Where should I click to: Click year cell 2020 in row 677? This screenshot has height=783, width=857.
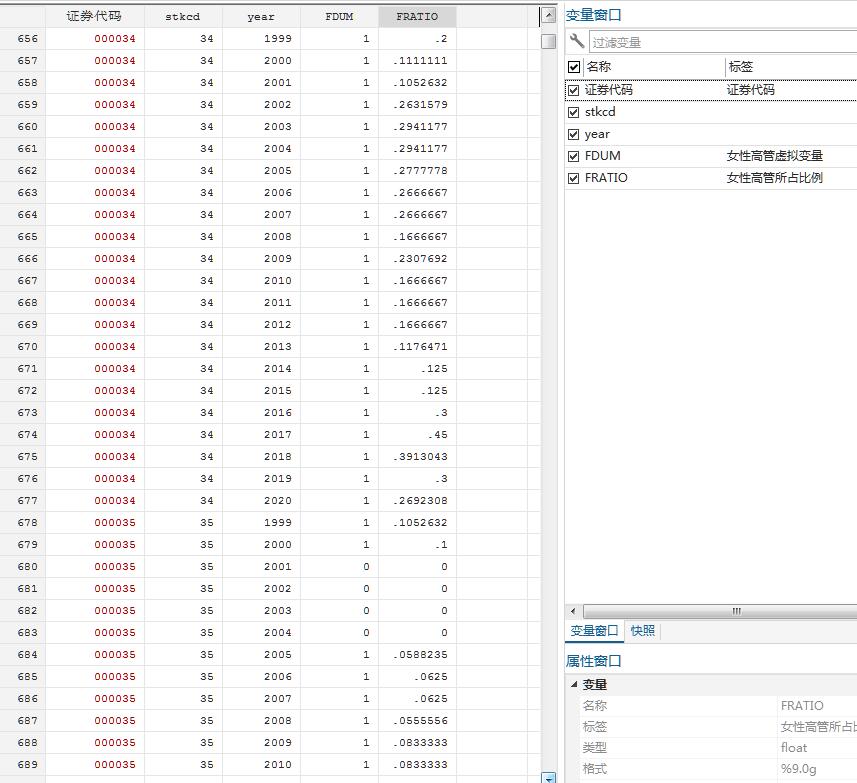(x=261, y=501)
